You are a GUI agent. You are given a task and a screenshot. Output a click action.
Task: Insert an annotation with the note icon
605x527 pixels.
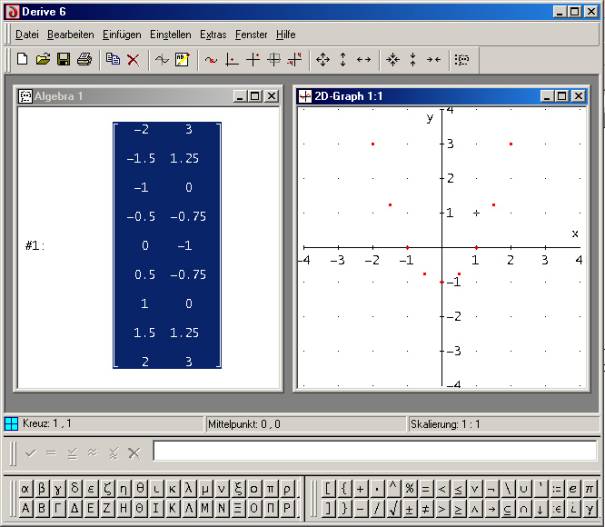click(x=182, y=59)
